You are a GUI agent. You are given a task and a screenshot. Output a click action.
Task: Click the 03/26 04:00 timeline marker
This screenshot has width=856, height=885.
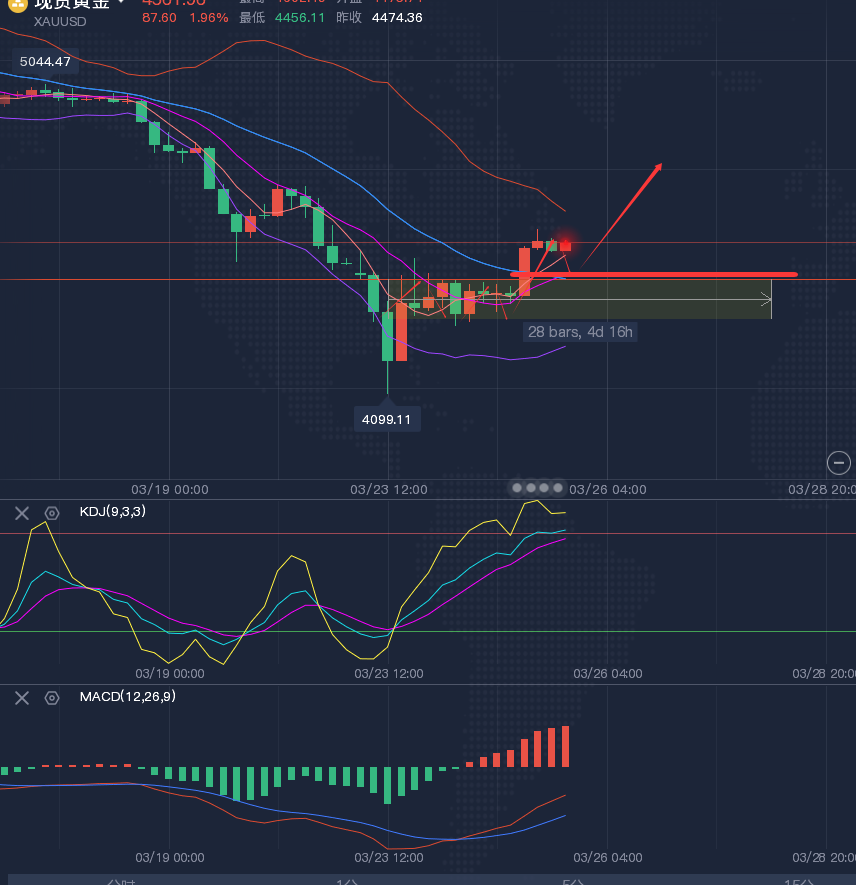[x=607, y=489]
